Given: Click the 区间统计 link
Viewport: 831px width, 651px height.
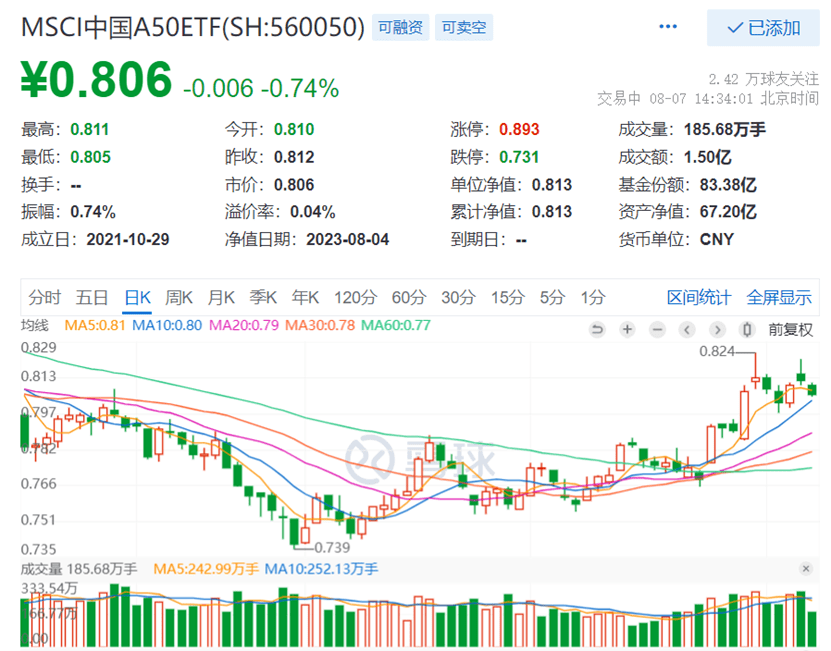Looking at the screenshot, I should point(699,297).
